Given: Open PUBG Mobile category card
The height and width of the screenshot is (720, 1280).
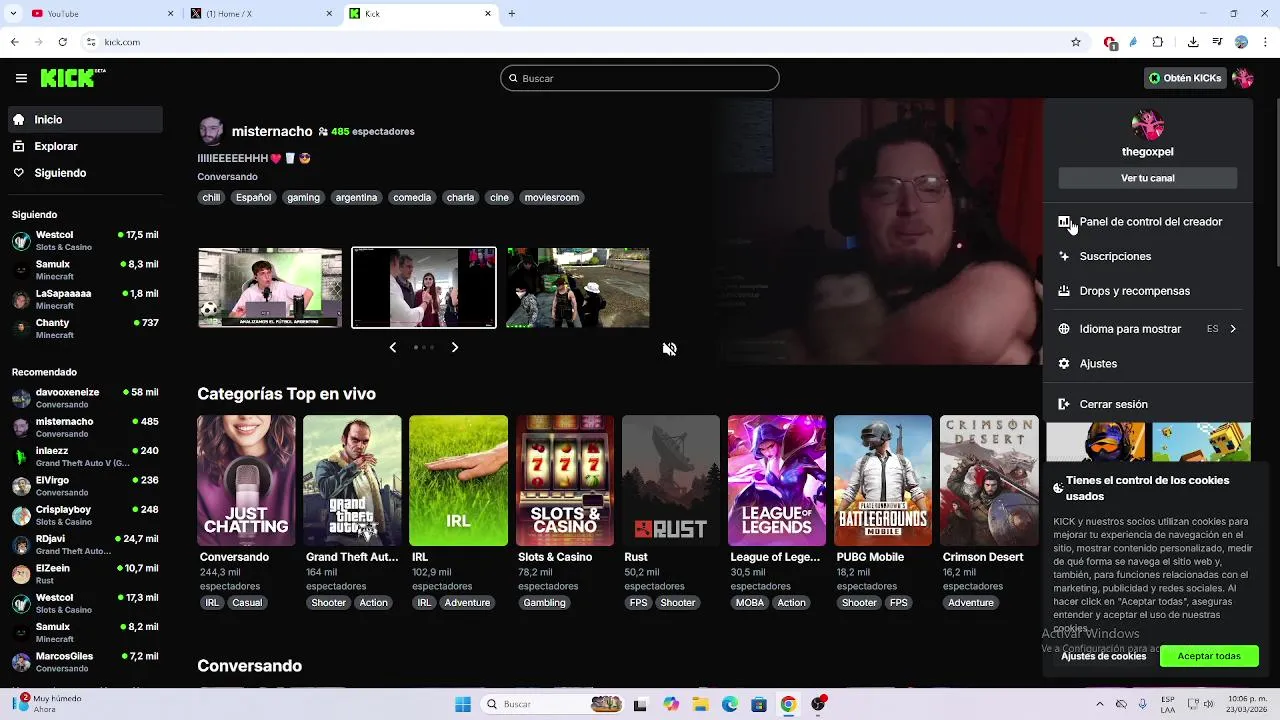Looking at the screenshot, I should [883, 481].
